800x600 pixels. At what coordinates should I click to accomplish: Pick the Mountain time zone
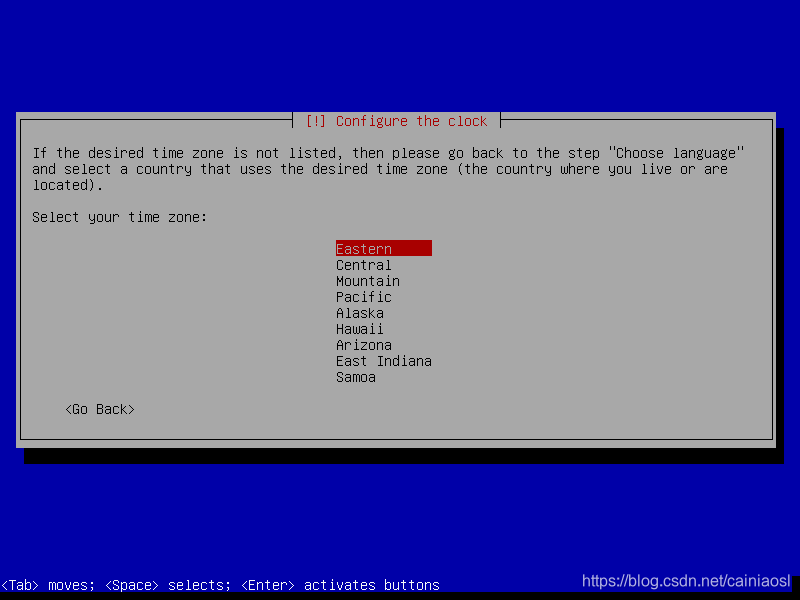[367, 281]
